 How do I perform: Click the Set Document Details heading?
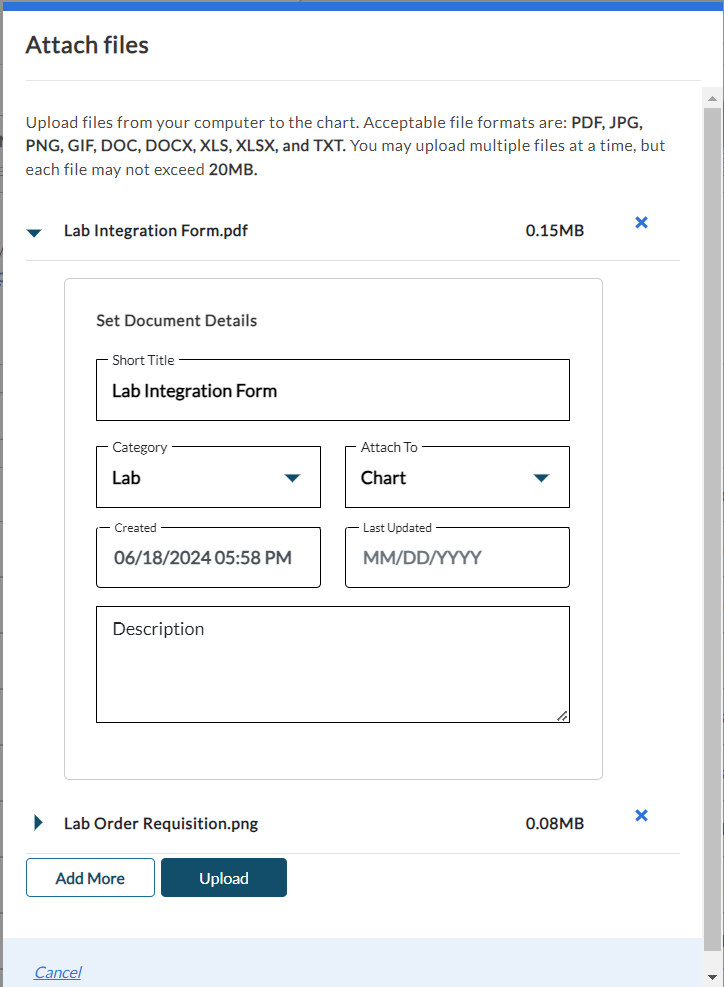(176, 321)
